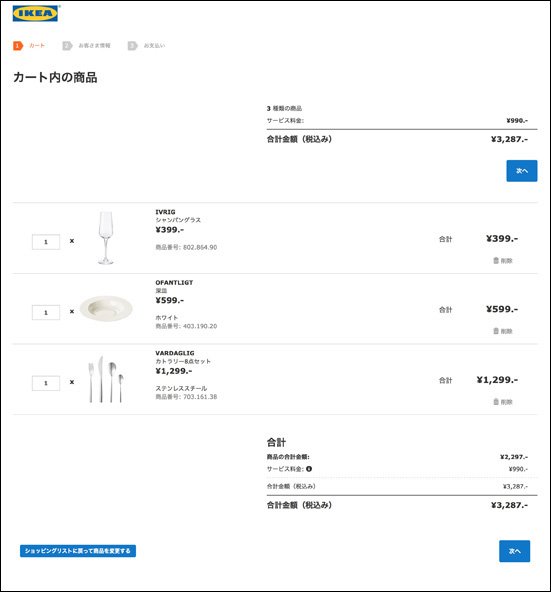This screenshot has width=551, height=592.
Task: Click the OFANTLIGT quantity field
Action: click(46, 313)
